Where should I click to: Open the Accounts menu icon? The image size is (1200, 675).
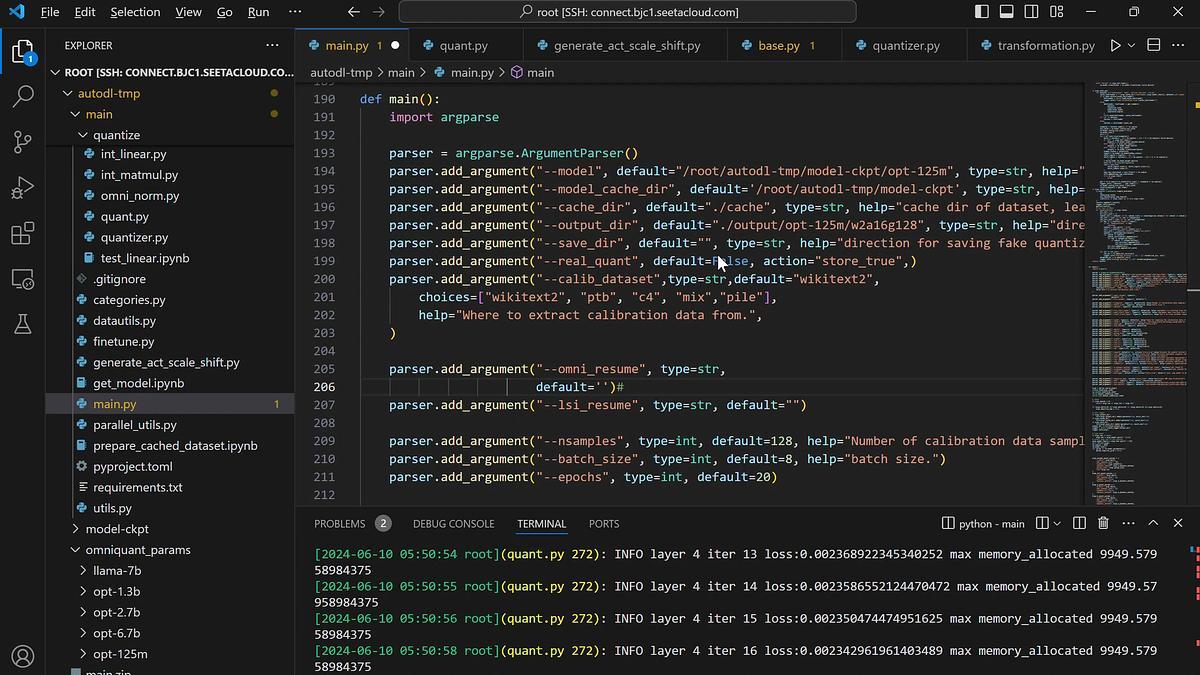[x=22, y=657]
